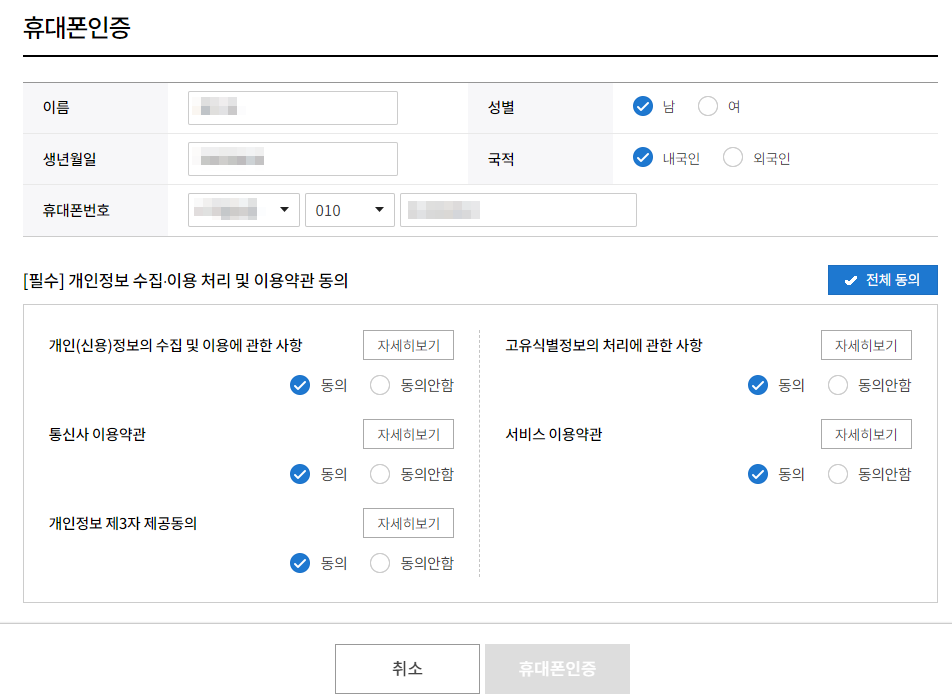
Task: Open 자세히보기 for 개인정보 제3자 제공동의
Action: [409, 523]
